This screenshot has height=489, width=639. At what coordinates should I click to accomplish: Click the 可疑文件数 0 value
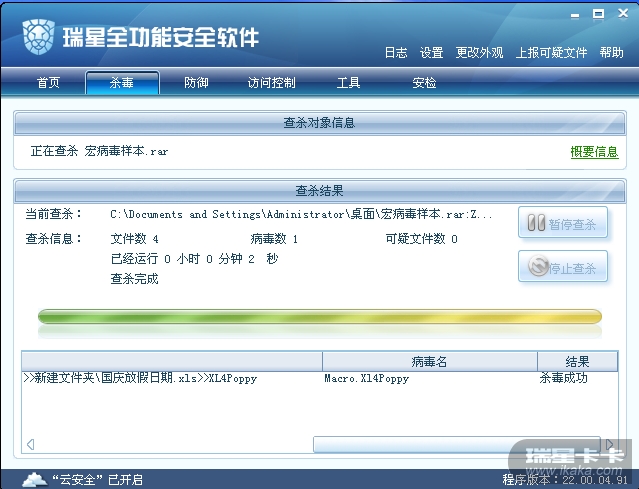coord(421,239)
